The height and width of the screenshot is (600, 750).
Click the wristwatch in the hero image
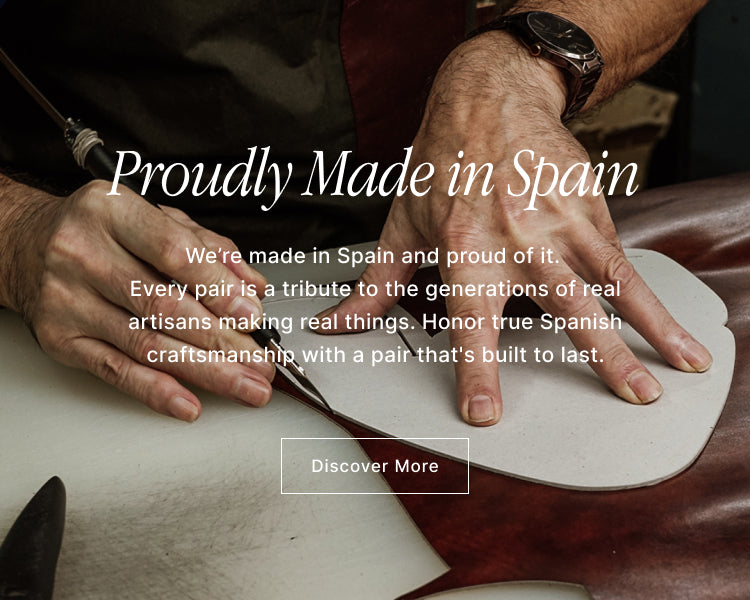(x=557, y=55)
